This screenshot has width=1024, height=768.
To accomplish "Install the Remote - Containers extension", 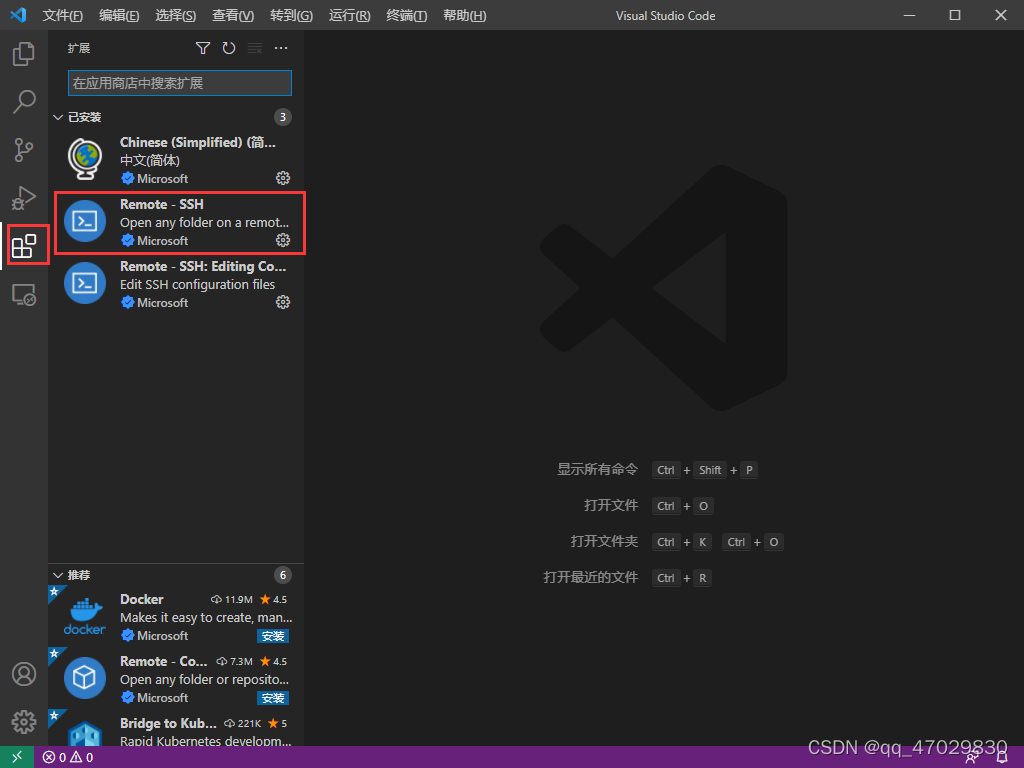I will 273,698.
